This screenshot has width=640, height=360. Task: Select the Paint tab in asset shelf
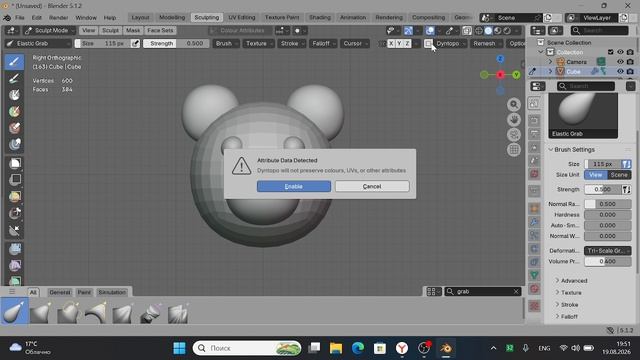(84, 292)
